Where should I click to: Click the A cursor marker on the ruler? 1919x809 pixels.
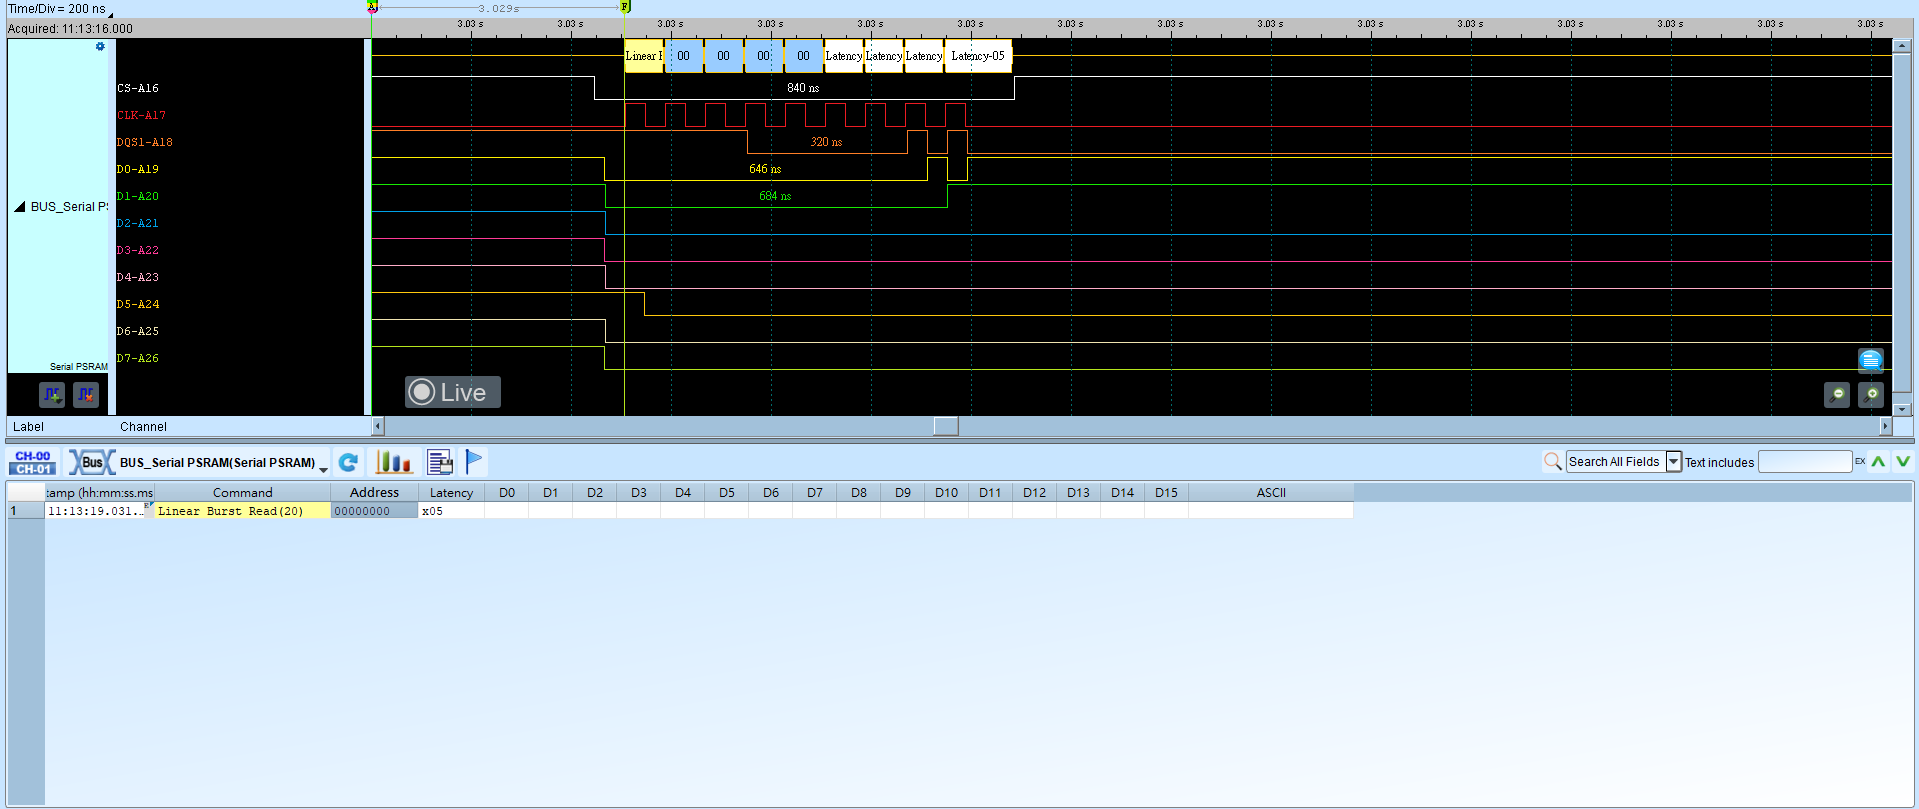coord(372,7)
